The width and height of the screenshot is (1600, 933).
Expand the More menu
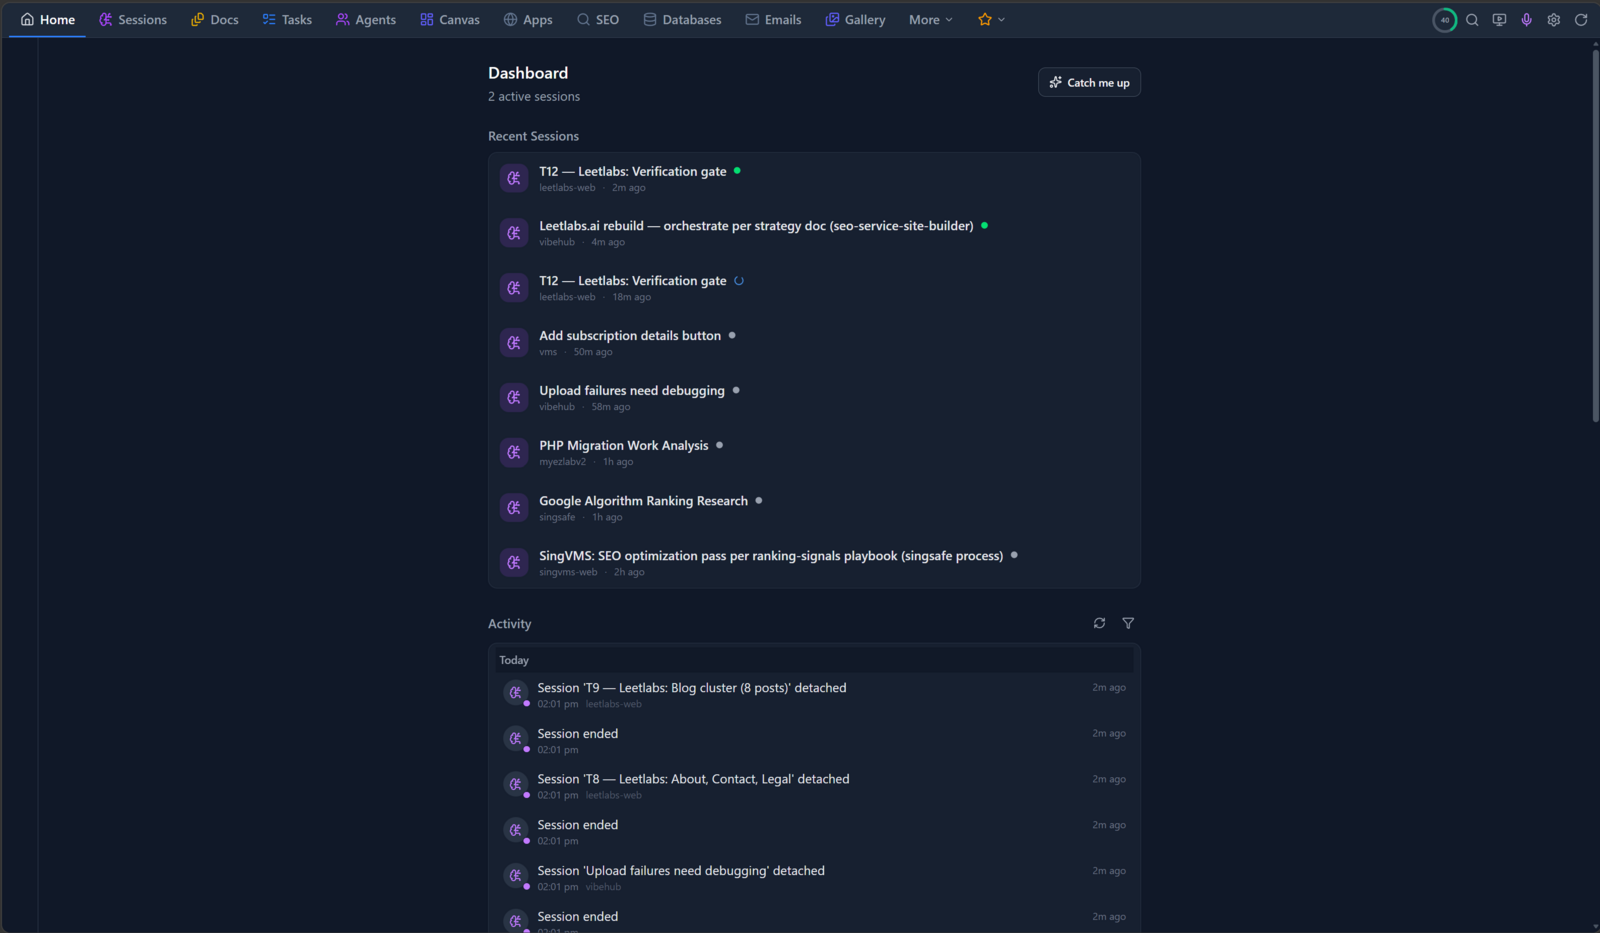click(x=930, y=19)
